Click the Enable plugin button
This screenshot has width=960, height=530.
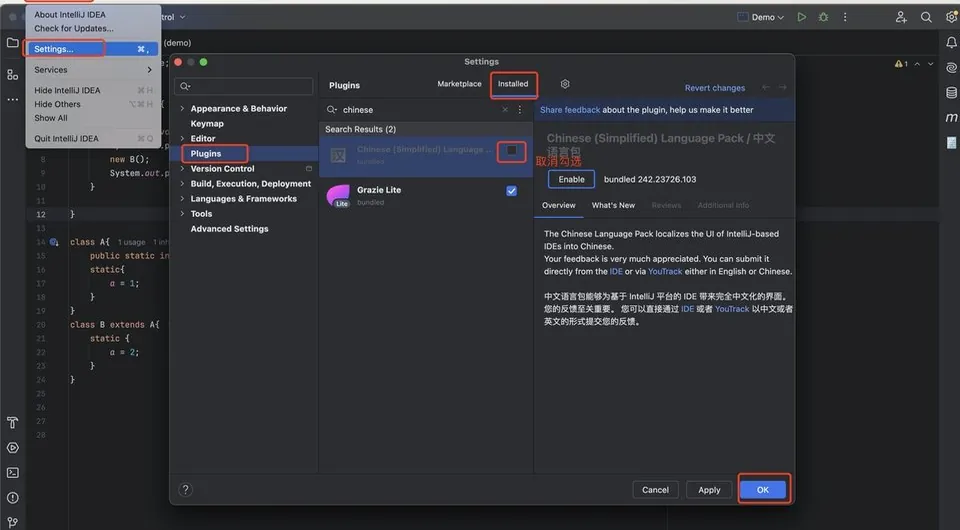[x=571, y=179]
